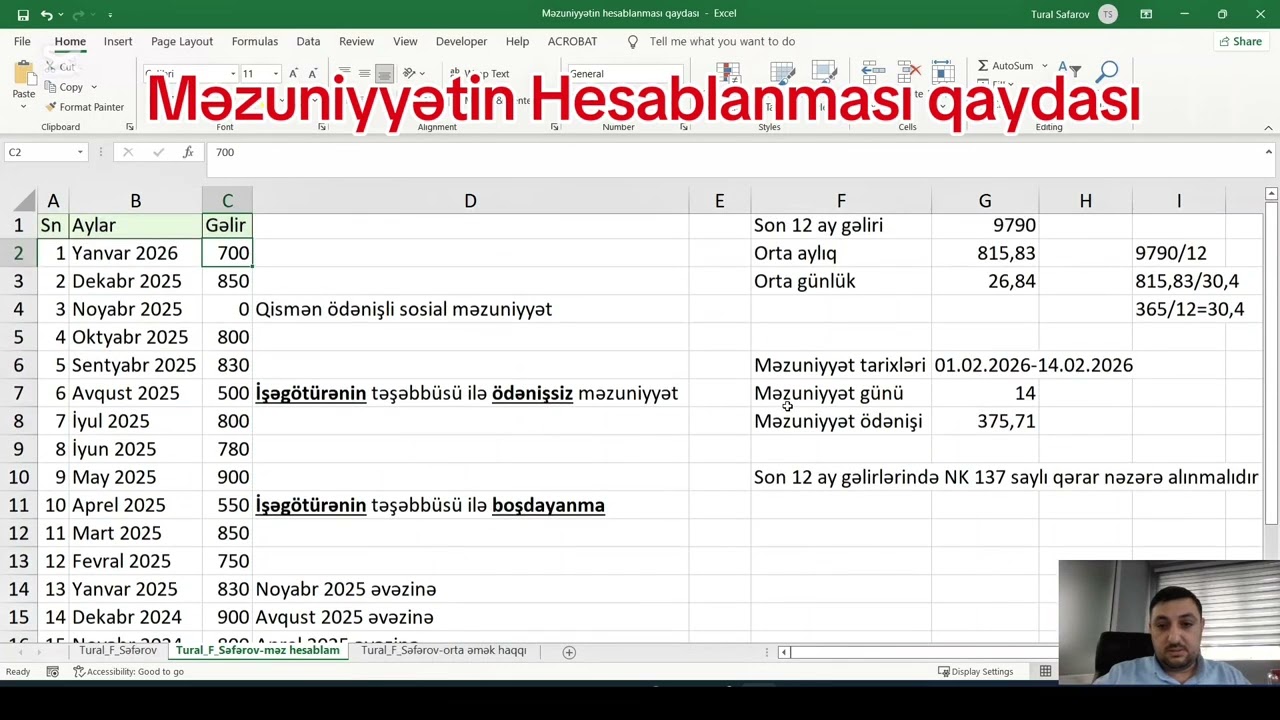This screenshot has width=1280, height=720.
Task: Open the General number format box
Action: [x=624, y=74]
